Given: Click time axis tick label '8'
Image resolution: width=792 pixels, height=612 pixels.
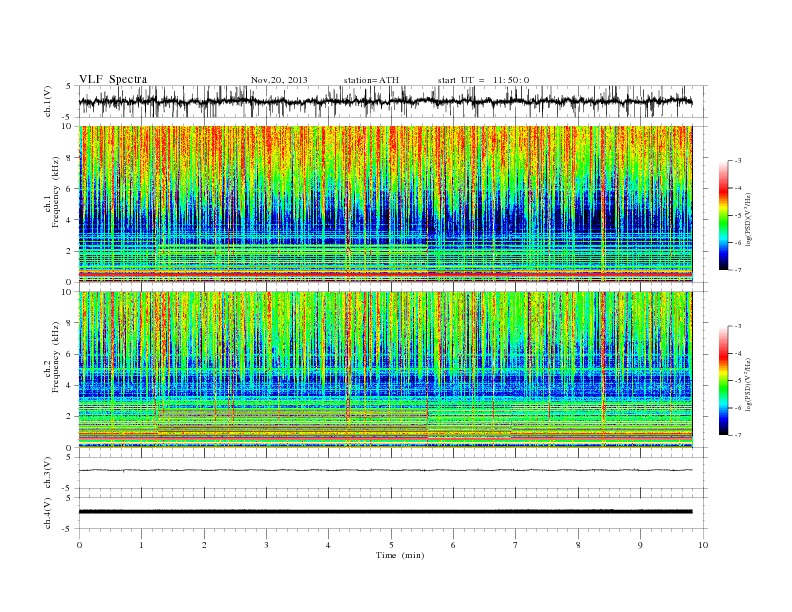Looking at the screenshot, I should [578, 545].
